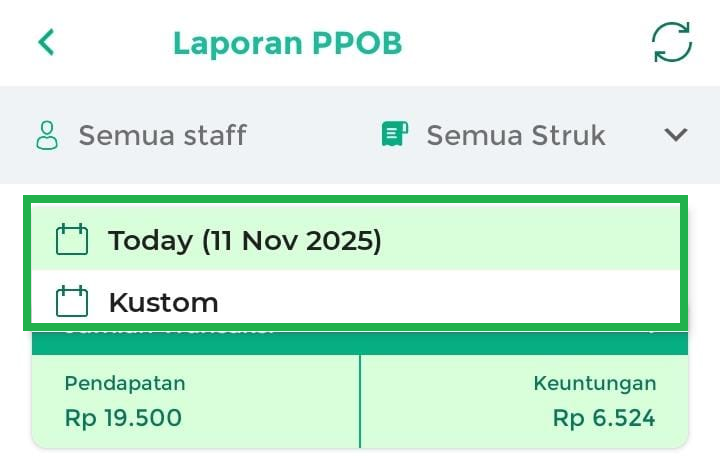The height and width of the screenshot is (456, 720).
Task: Expand the chevron next to Semua Struk
Action: click(x=676, y=135)
